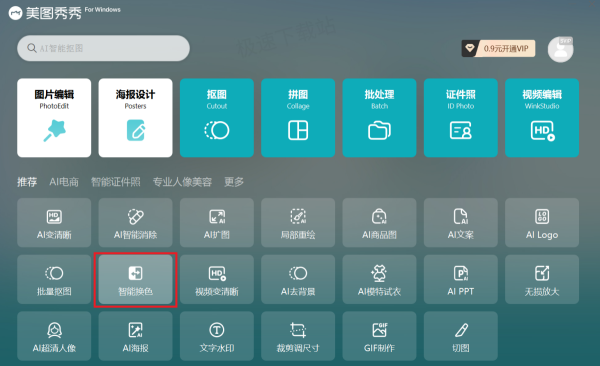Open the user avatar profile
This screenshot has height=366, width=600.
[x=561, y=50]
